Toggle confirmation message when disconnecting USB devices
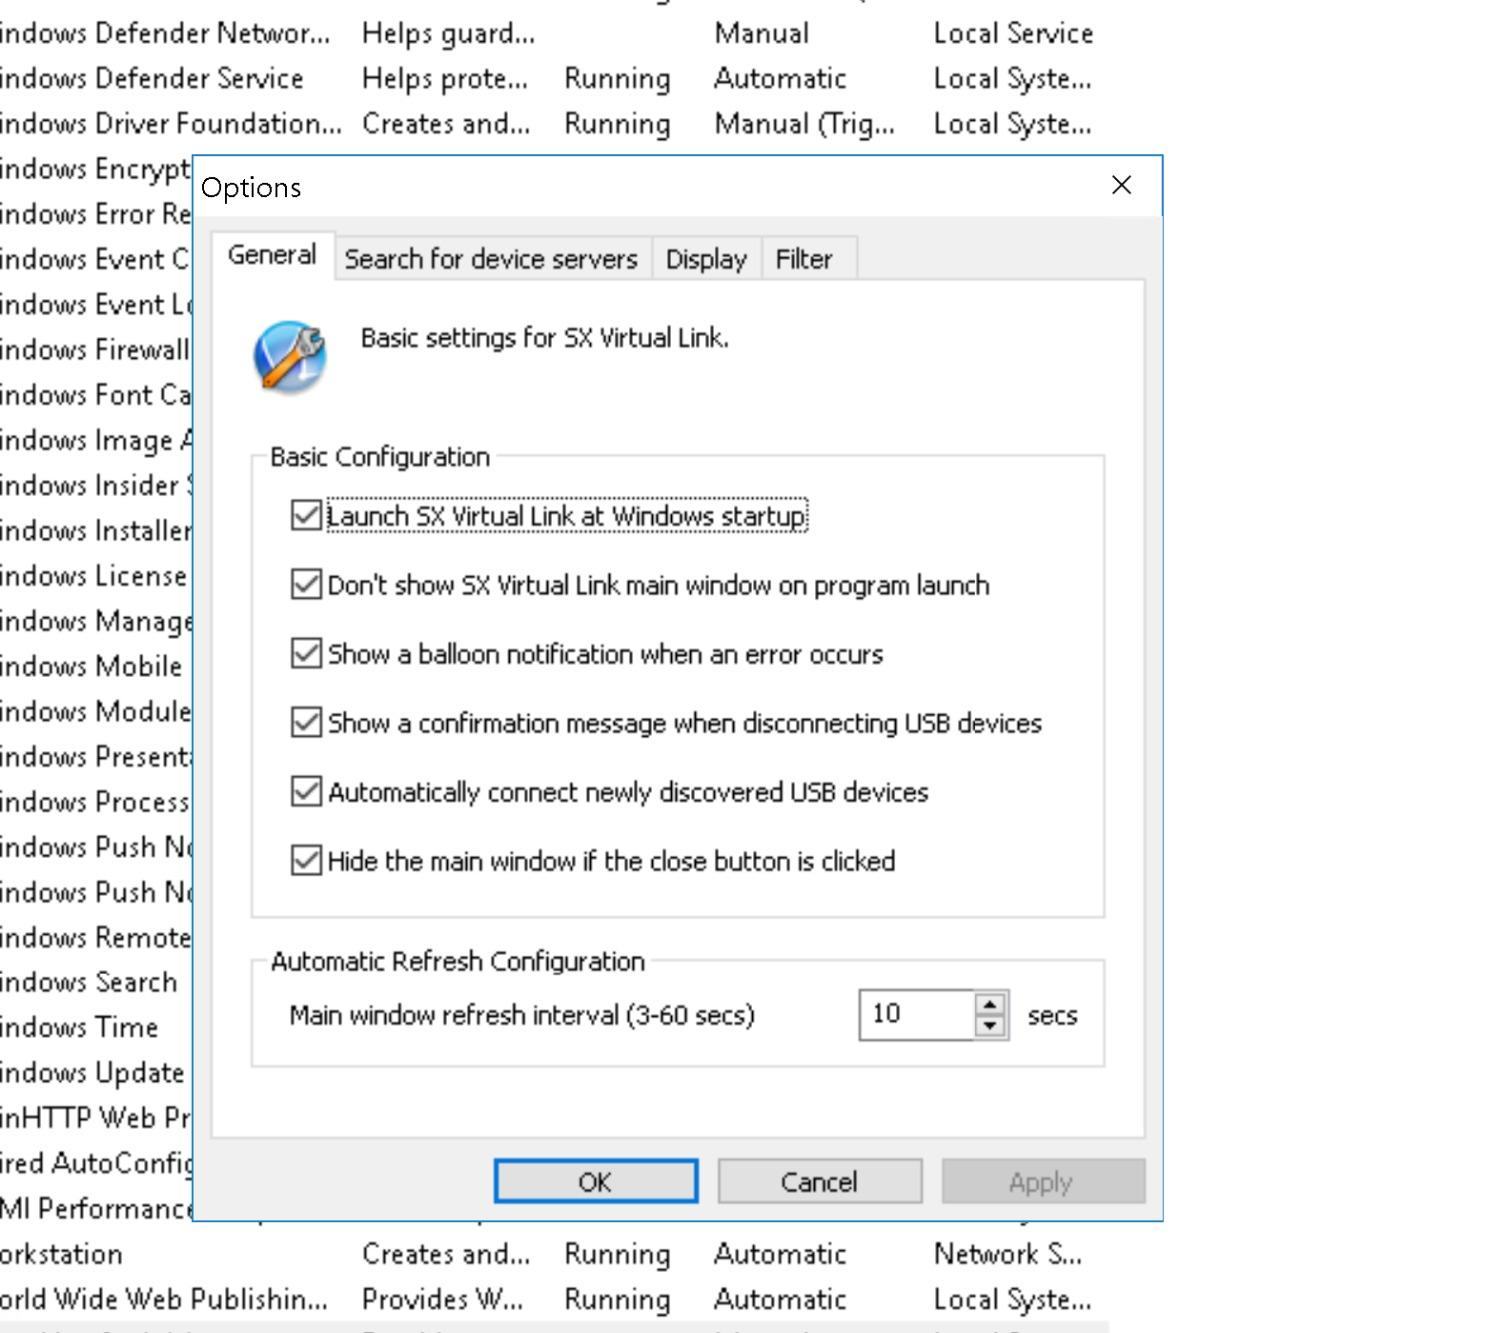The width and height of the screenshot is (1499, 1333). pyautogui.click(x=306, y=723)
